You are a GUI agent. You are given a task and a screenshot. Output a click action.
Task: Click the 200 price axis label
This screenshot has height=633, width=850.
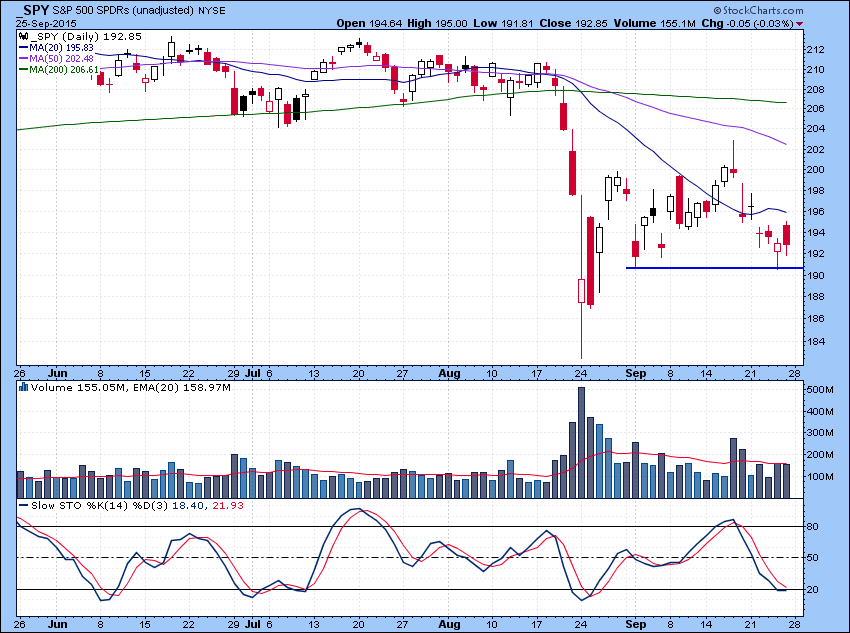pyautogui.click(x=816, y=170)
